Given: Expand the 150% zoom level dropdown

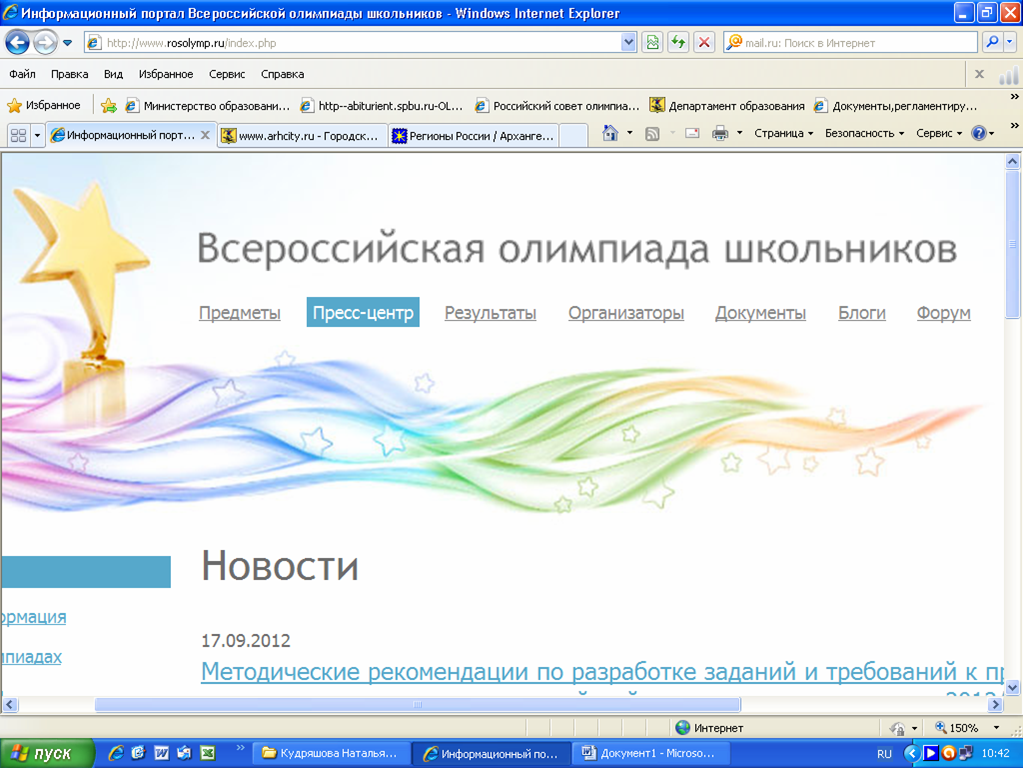Looking at the screenshot, I should tap(996, 728).
